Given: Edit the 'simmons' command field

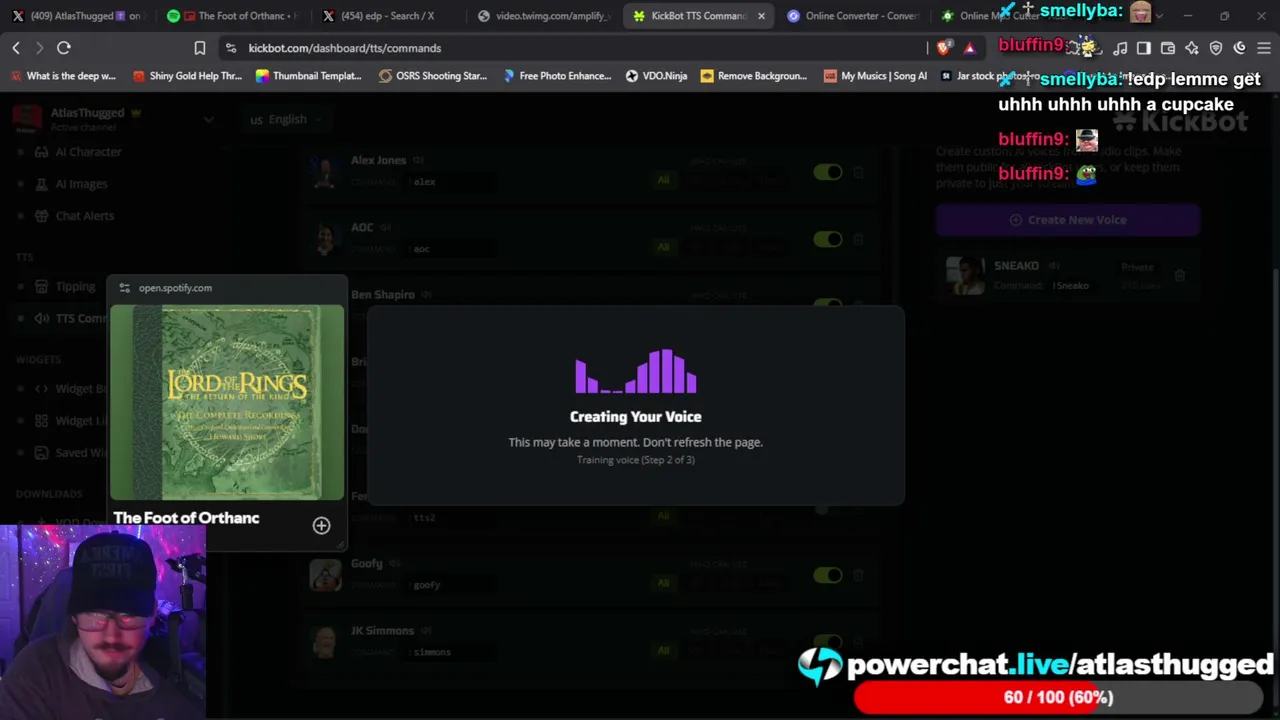Looking at the screenshot, I should coord(450,652).
